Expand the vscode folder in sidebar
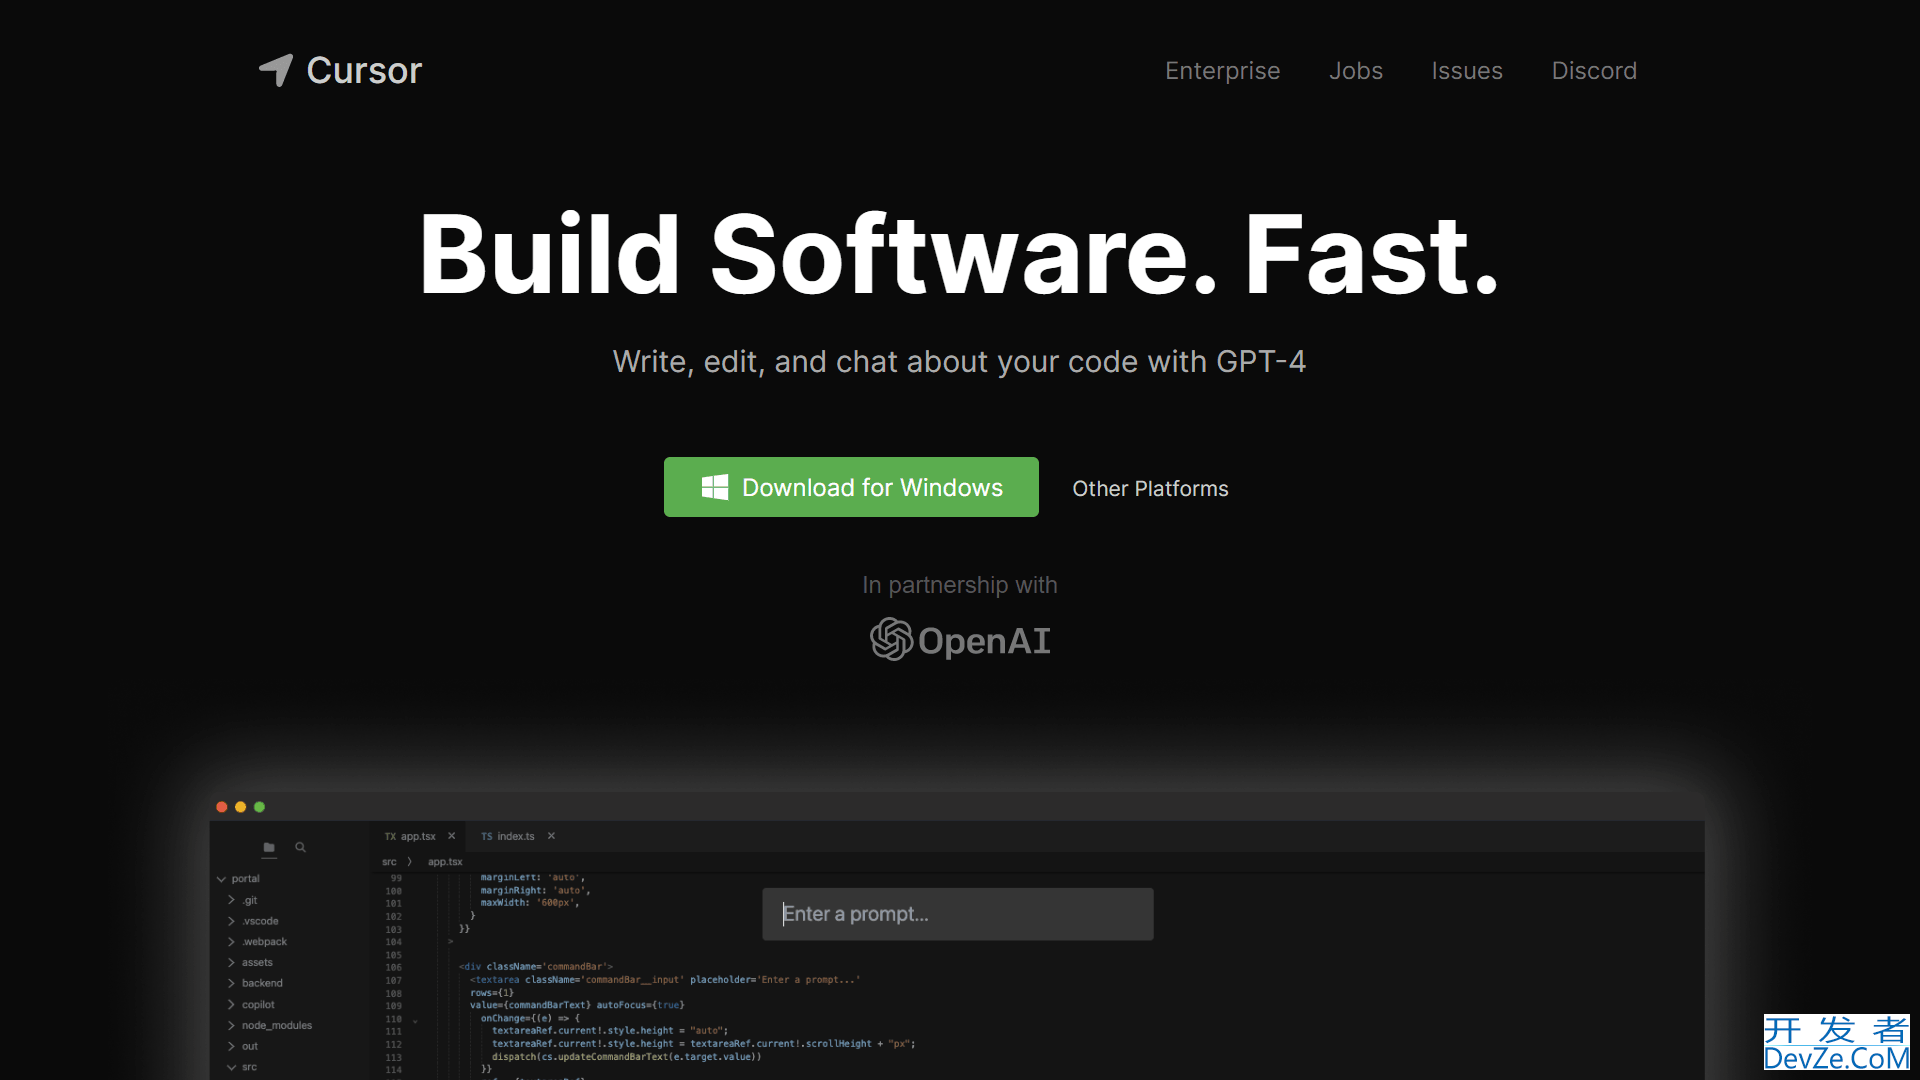 point(232,920)
